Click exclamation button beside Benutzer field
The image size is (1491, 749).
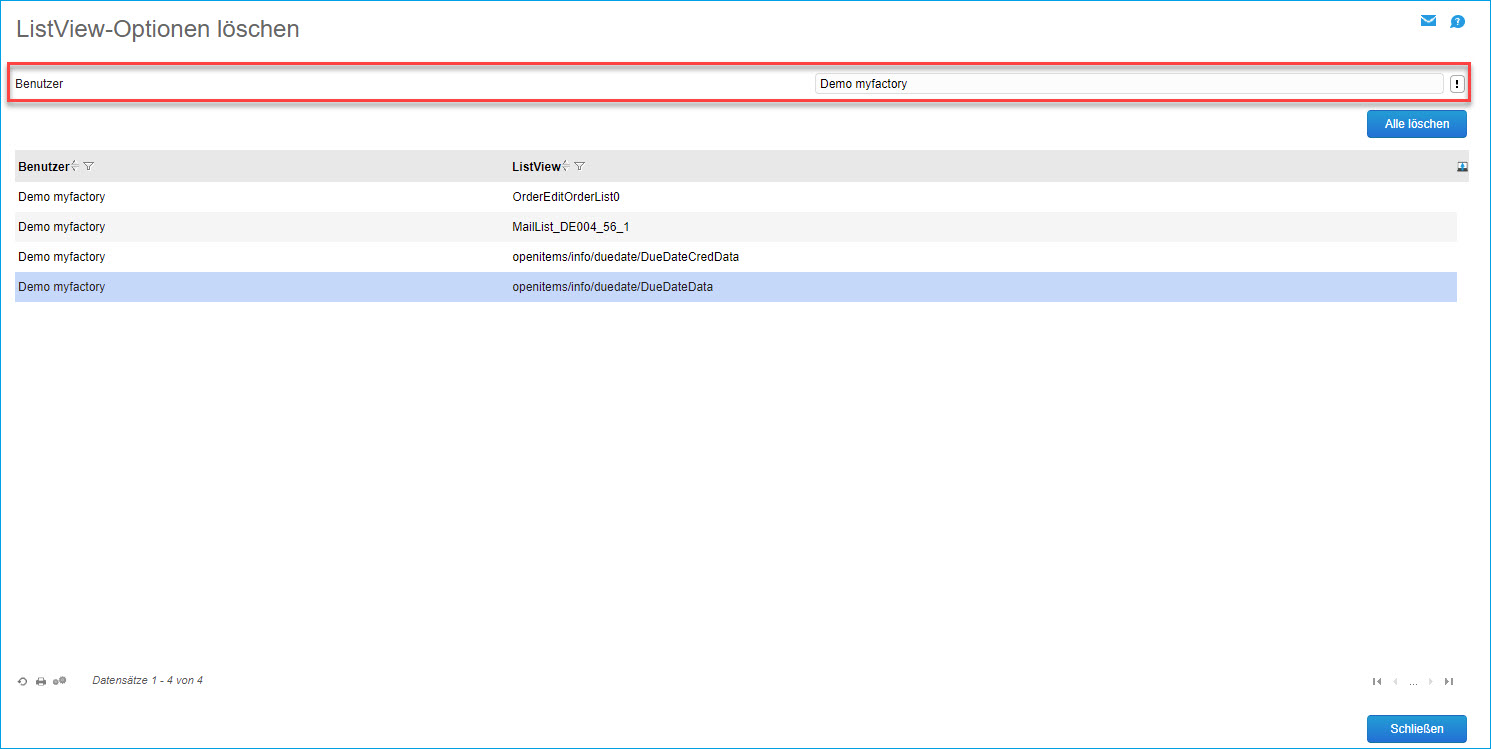[1457, 84]
